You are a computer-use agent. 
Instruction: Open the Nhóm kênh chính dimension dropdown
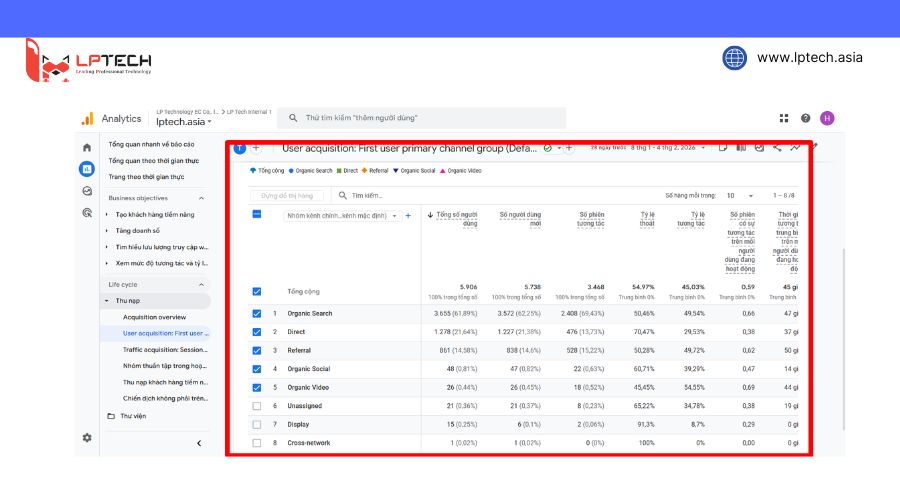(x=341, y=216)
